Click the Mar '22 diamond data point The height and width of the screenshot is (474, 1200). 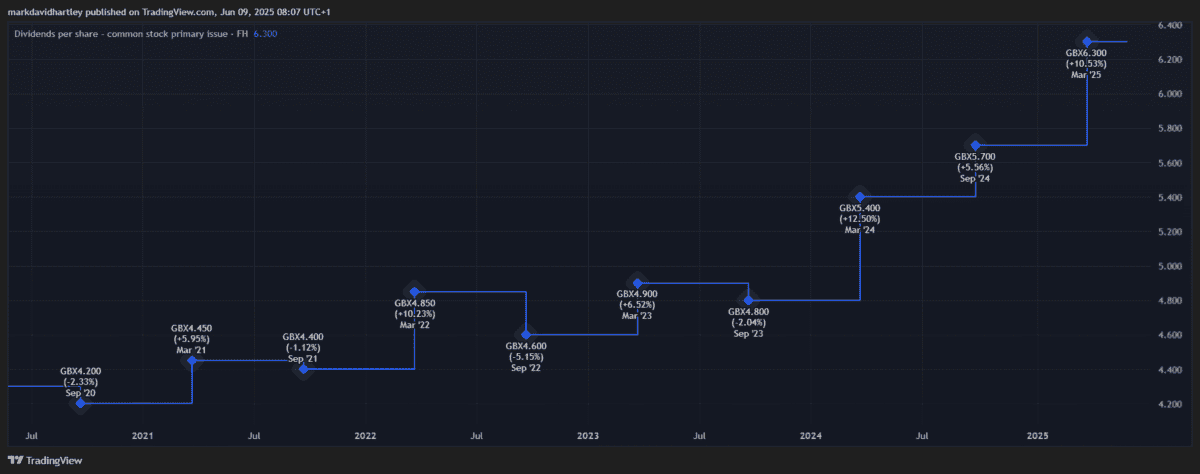coord(414,291)
